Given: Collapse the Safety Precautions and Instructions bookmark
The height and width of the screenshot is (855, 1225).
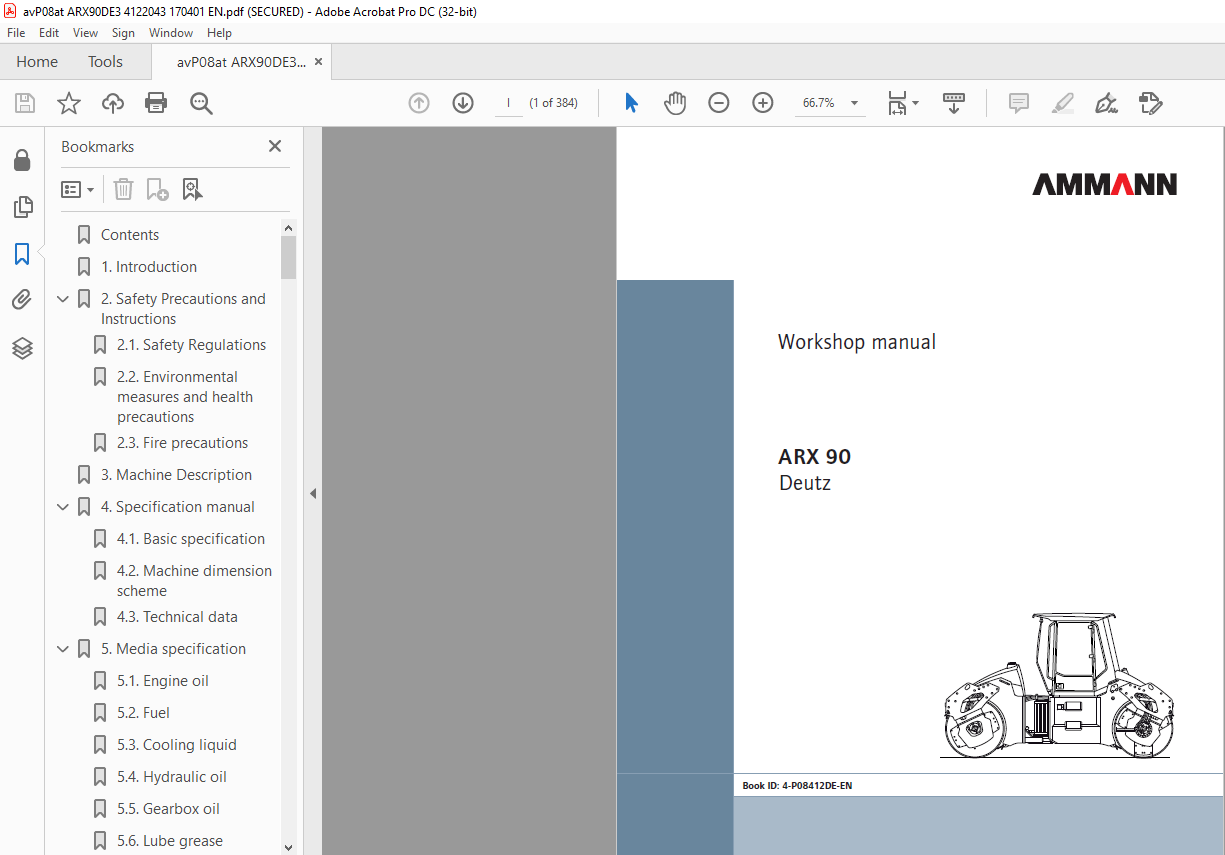Looking at the screenshot, I should 63,299.
